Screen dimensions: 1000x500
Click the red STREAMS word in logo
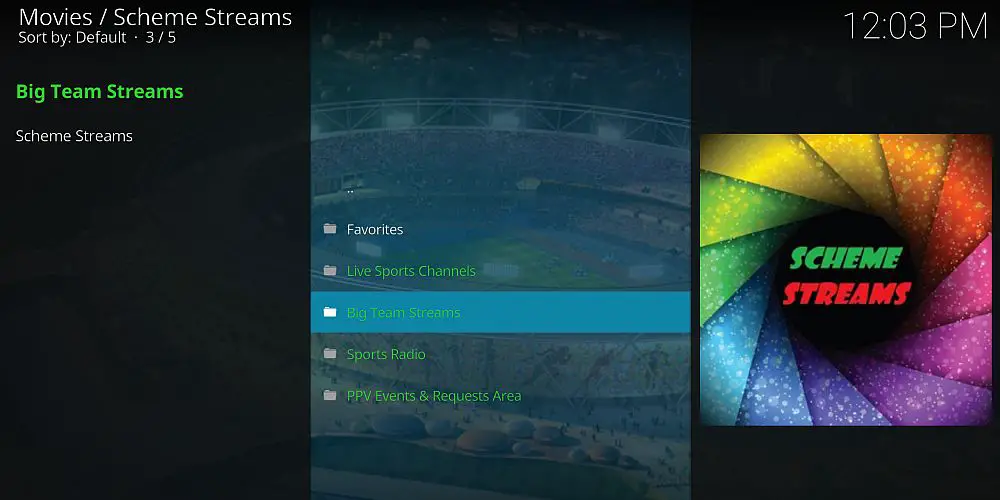tap(846, 294)
